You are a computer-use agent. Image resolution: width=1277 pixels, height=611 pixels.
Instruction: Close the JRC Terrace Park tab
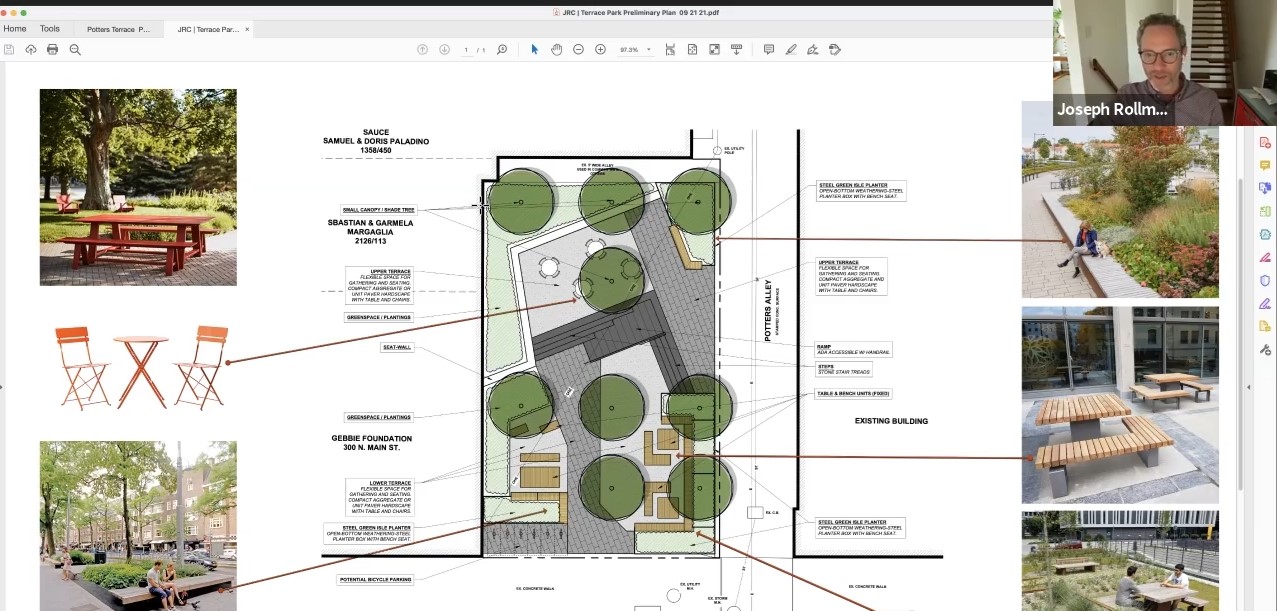(248, 29)
